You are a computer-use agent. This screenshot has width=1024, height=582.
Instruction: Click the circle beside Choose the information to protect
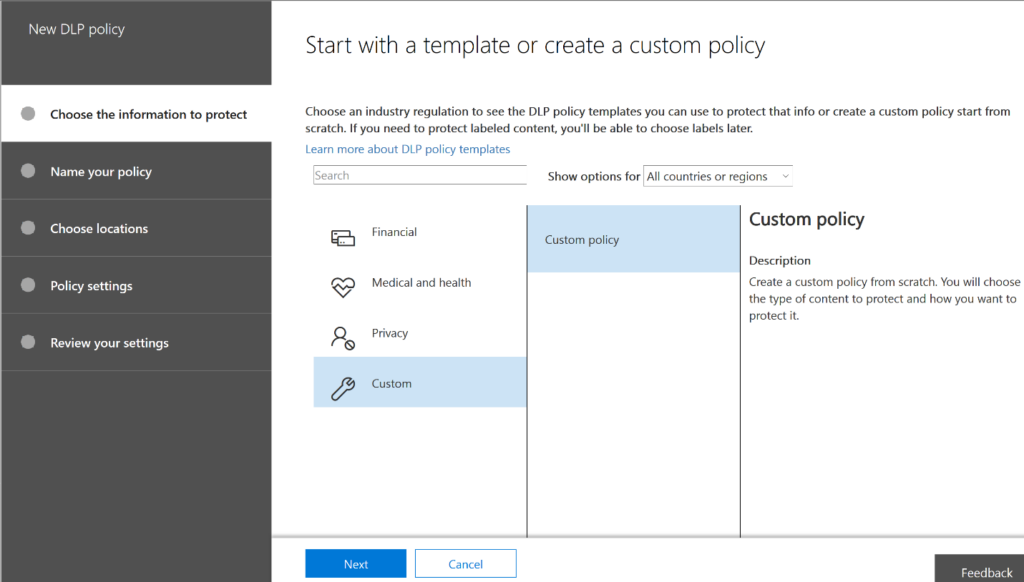28,114
